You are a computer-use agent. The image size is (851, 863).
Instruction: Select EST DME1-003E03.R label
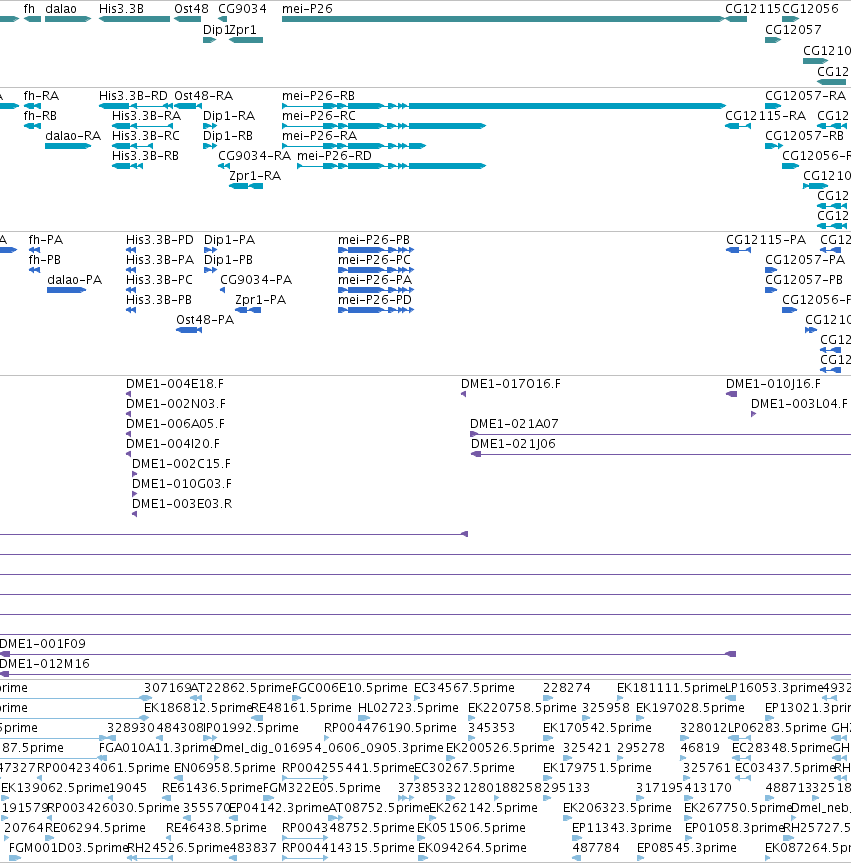click(182, 504)
